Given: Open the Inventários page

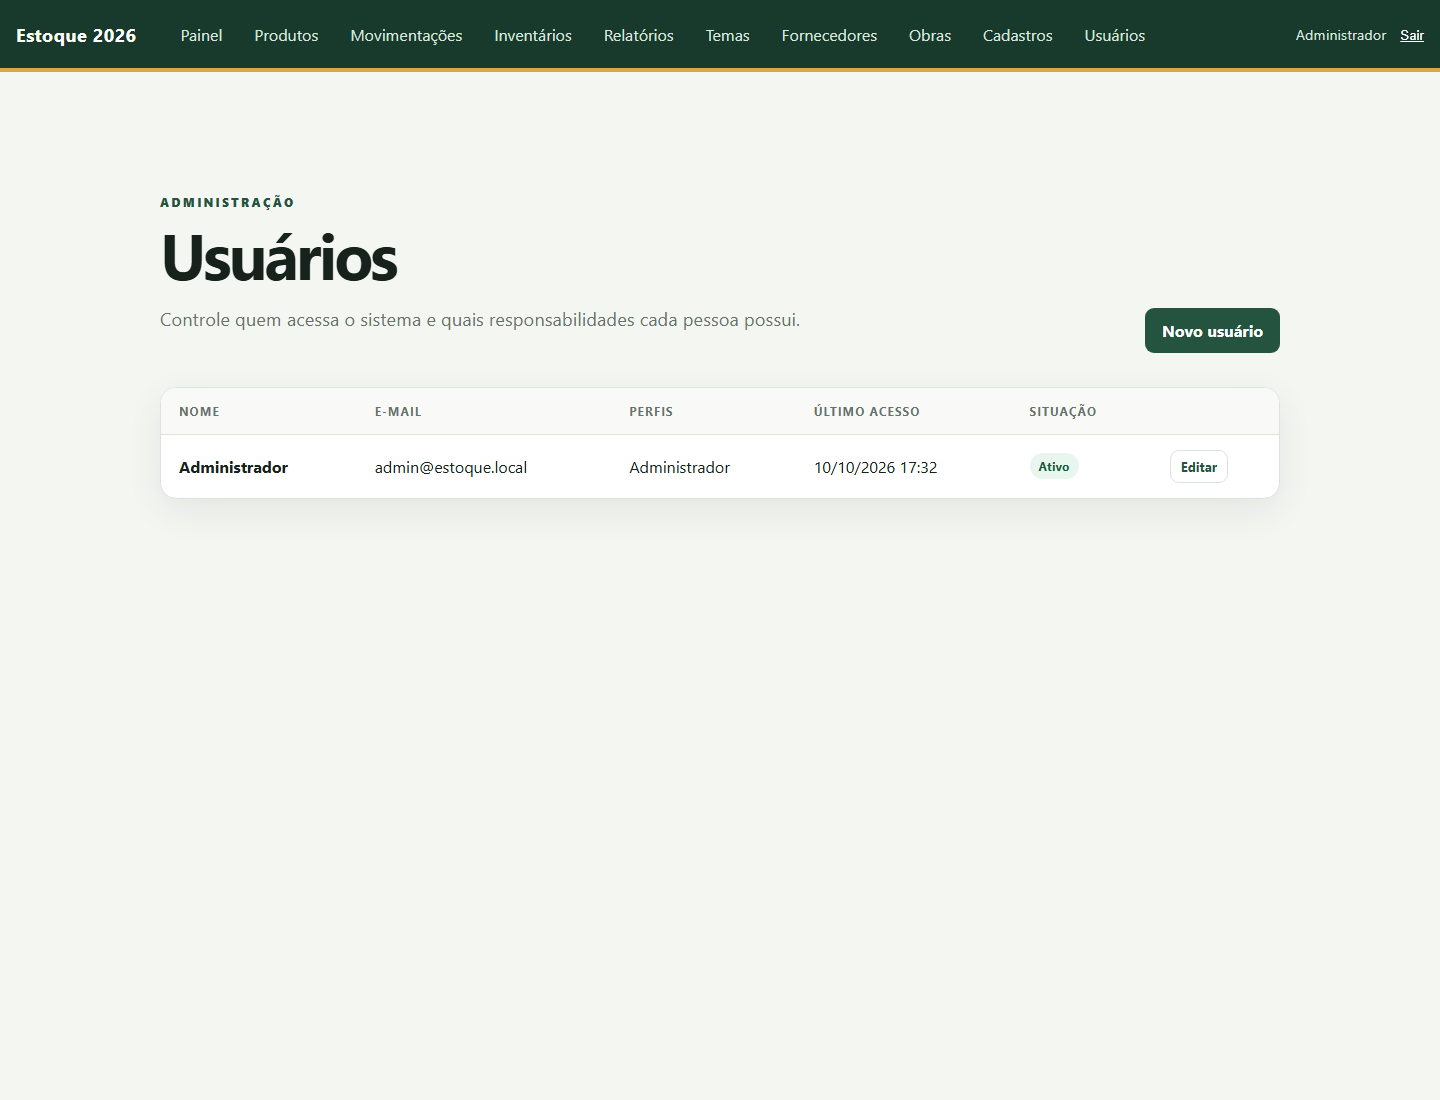Looking at the screenshot, I should (533, 35).
